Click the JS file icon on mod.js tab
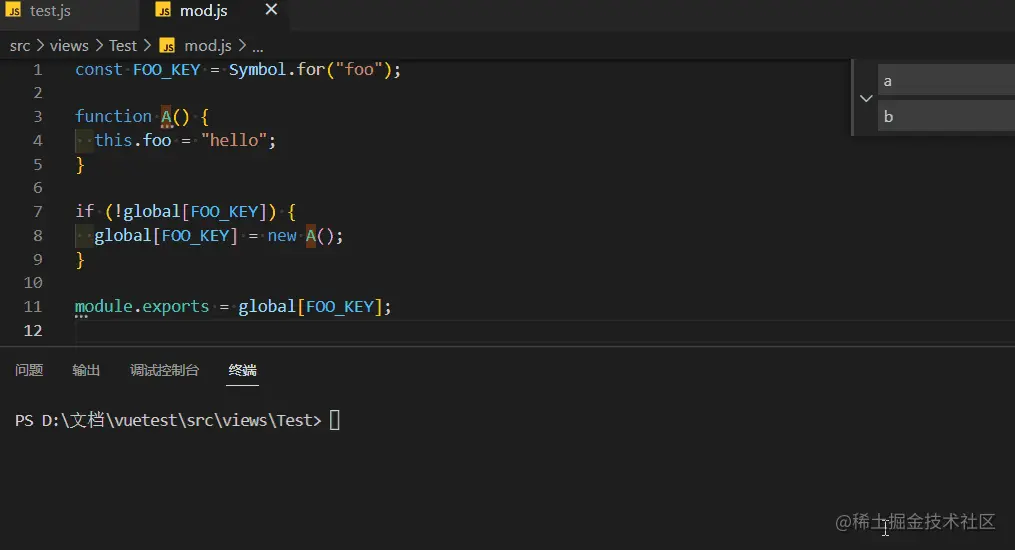Screen dimensions: 1015x550 (x=164, y=10)
